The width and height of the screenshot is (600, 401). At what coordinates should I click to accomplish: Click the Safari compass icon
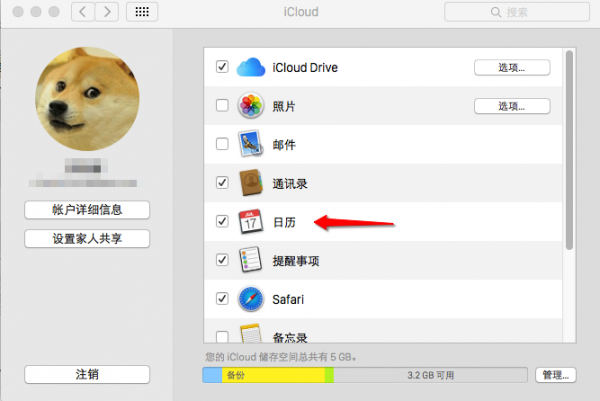click(251, 299)
